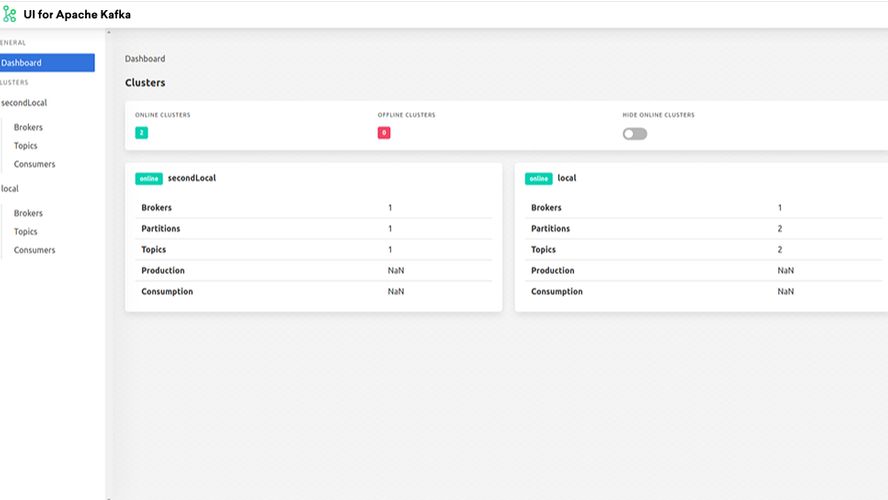Open Topics under local cluster

(25, 232)
